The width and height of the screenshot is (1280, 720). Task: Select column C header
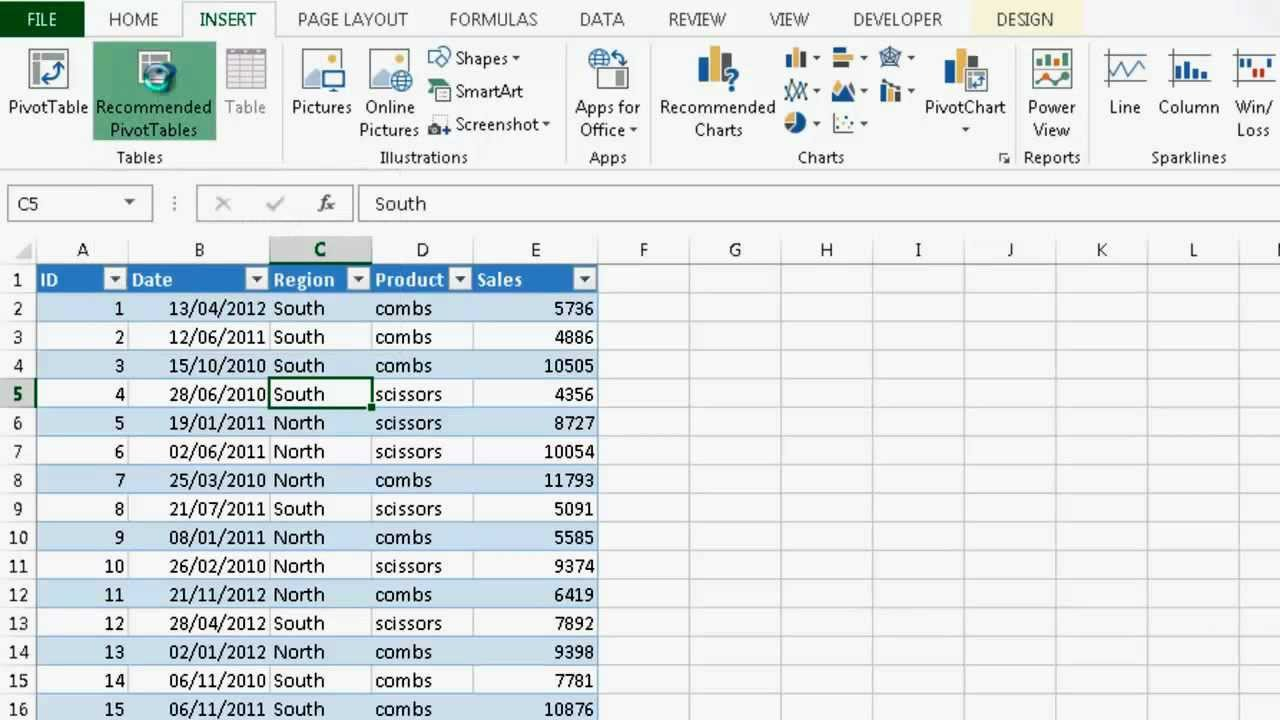pos(320,250)
